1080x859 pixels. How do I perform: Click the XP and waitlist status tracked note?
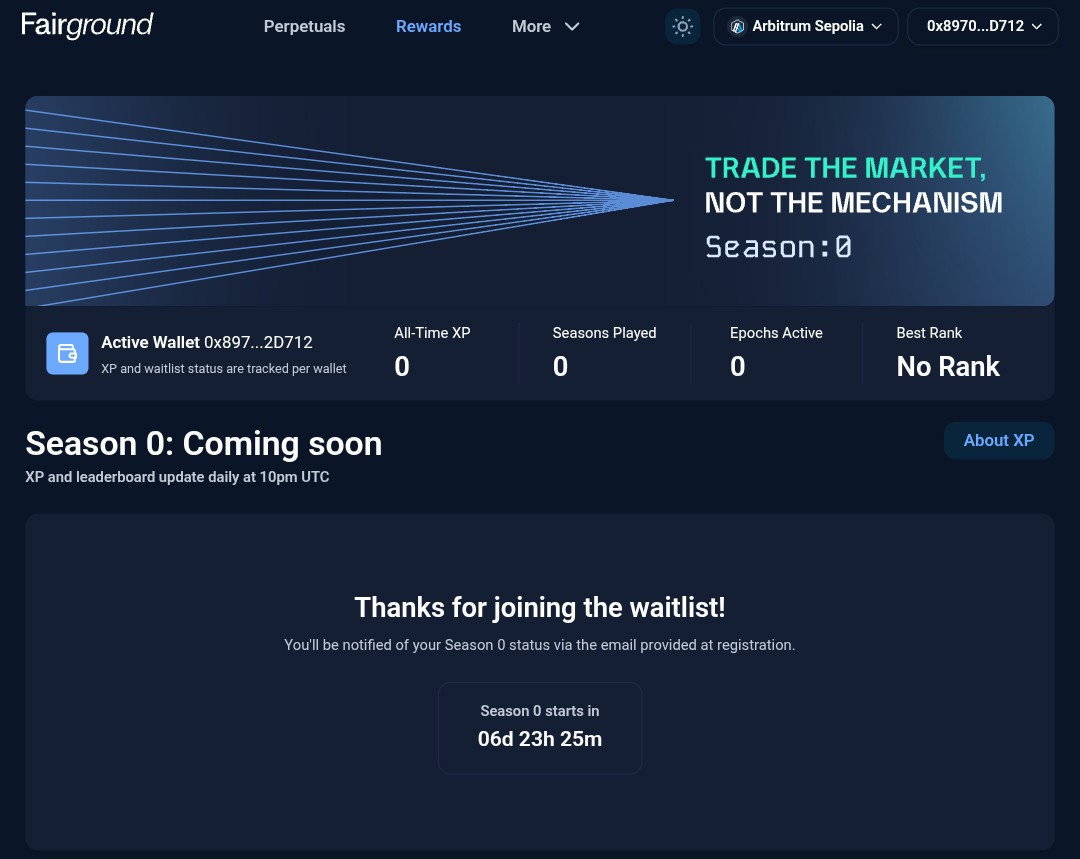pyautogui.click(x=224, y=369)
